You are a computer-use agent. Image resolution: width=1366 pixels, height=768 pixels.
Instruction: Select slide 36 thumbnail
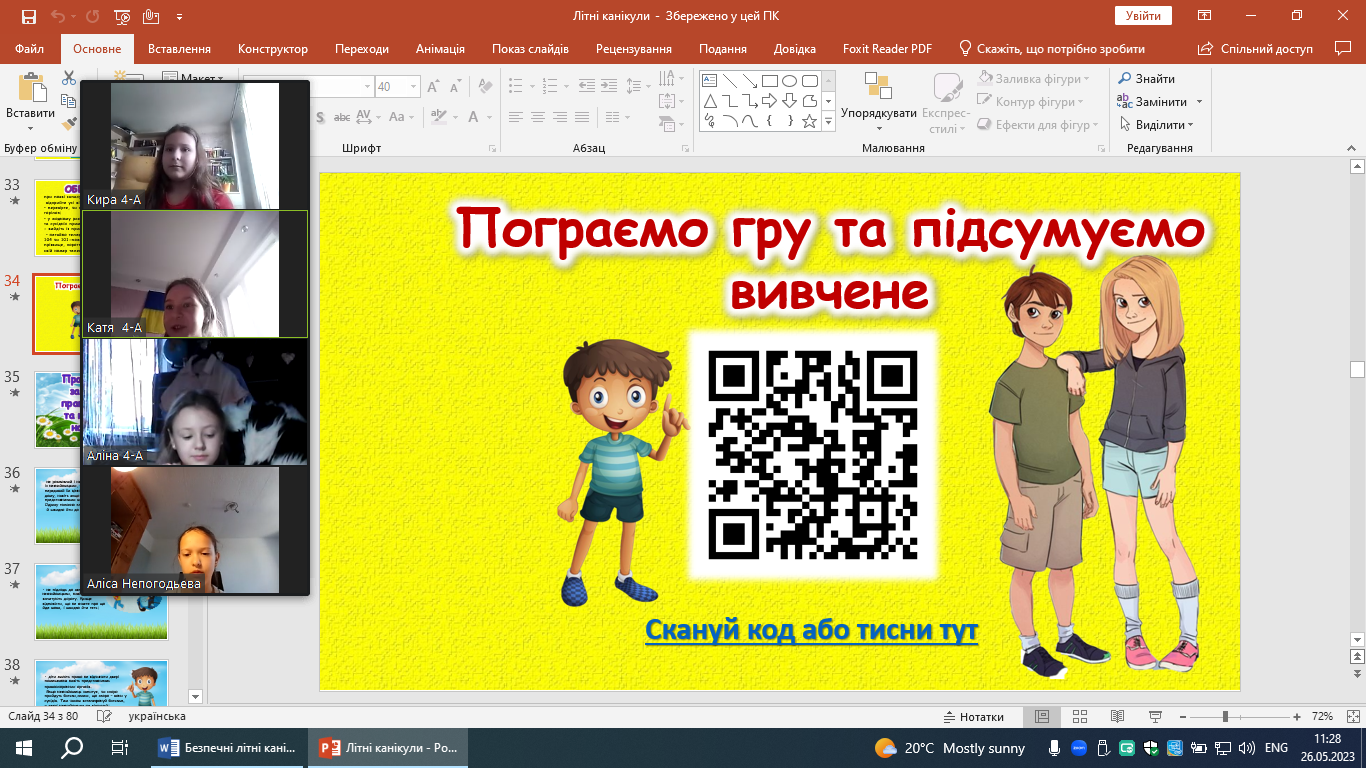pyautogui.click(x=101, y=505)
